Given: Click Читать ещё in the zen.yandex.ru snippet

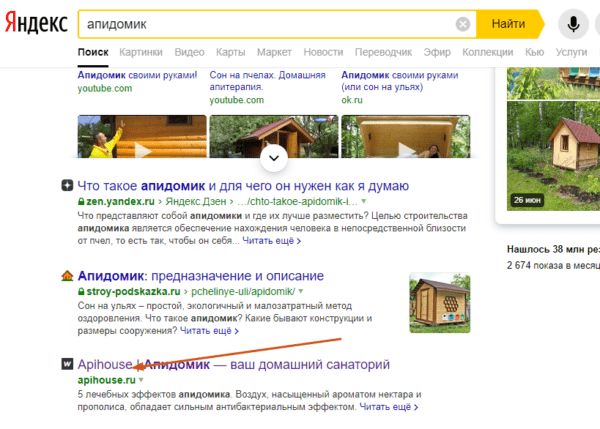Looking at the screenshot, I should pyautogui.click(x=272, y=241).
